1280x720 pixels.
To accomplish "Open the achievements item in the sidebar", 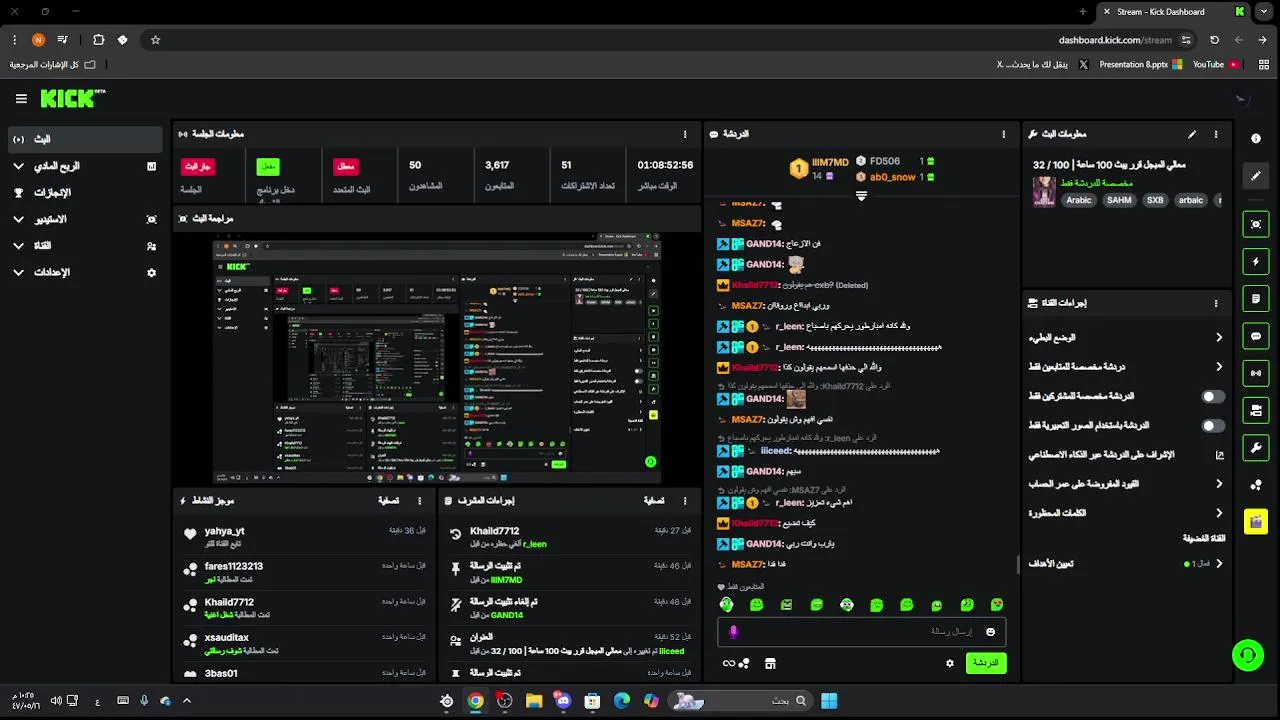I will [x=85, y=192].
